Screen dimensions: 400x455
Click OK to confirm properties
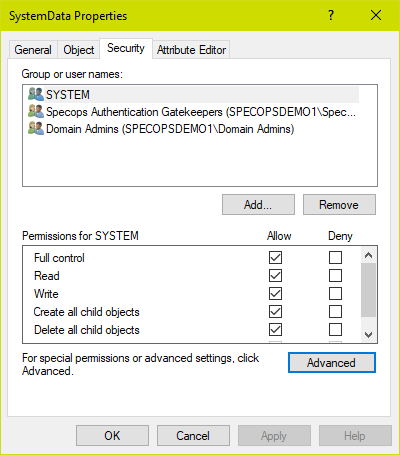click(x=112, y=435)
